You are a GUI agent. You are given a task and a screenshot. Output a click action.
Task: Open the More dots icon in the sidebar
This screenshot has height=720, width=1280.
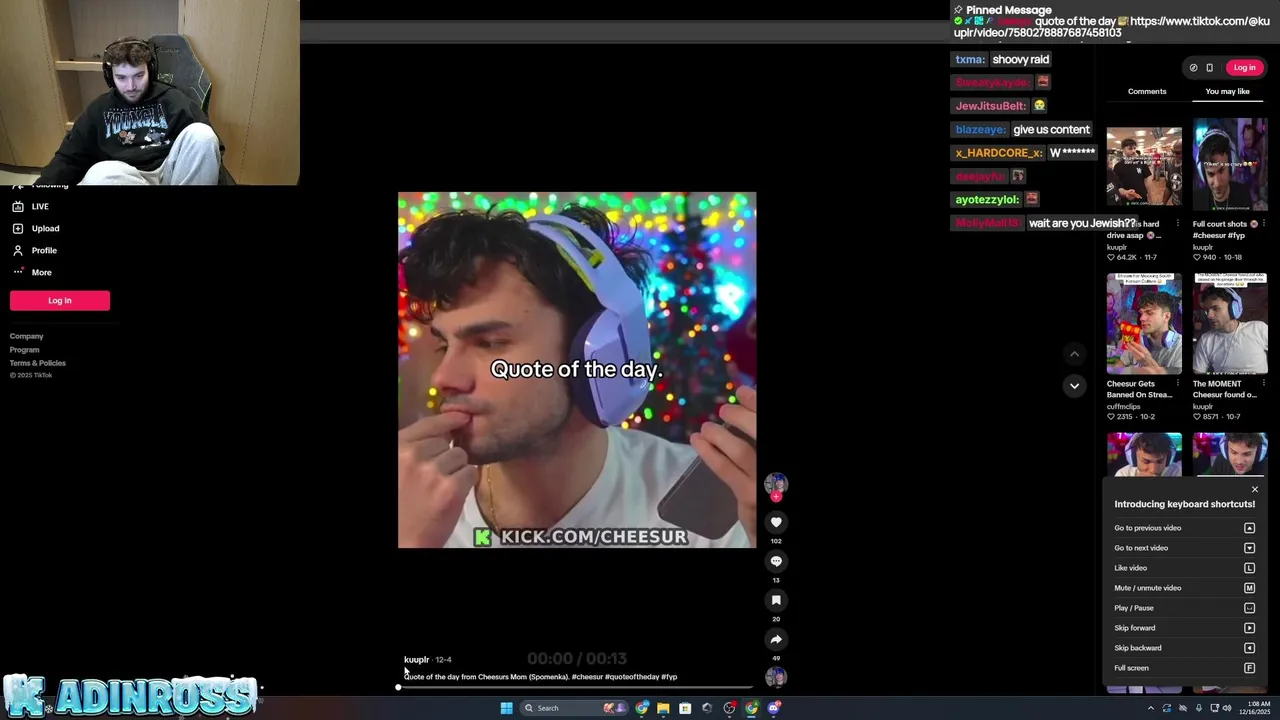point(18,272)
